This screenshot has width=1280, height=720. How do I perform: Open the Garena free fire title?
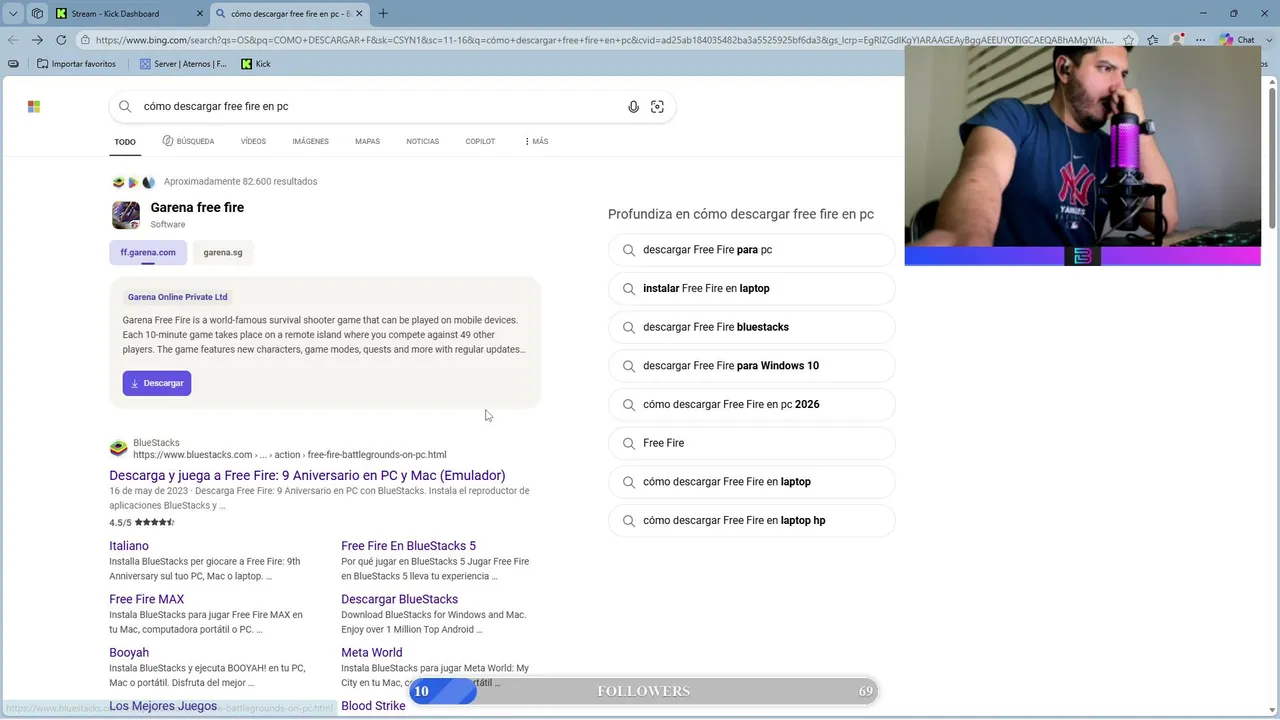[x=197, y=207]
